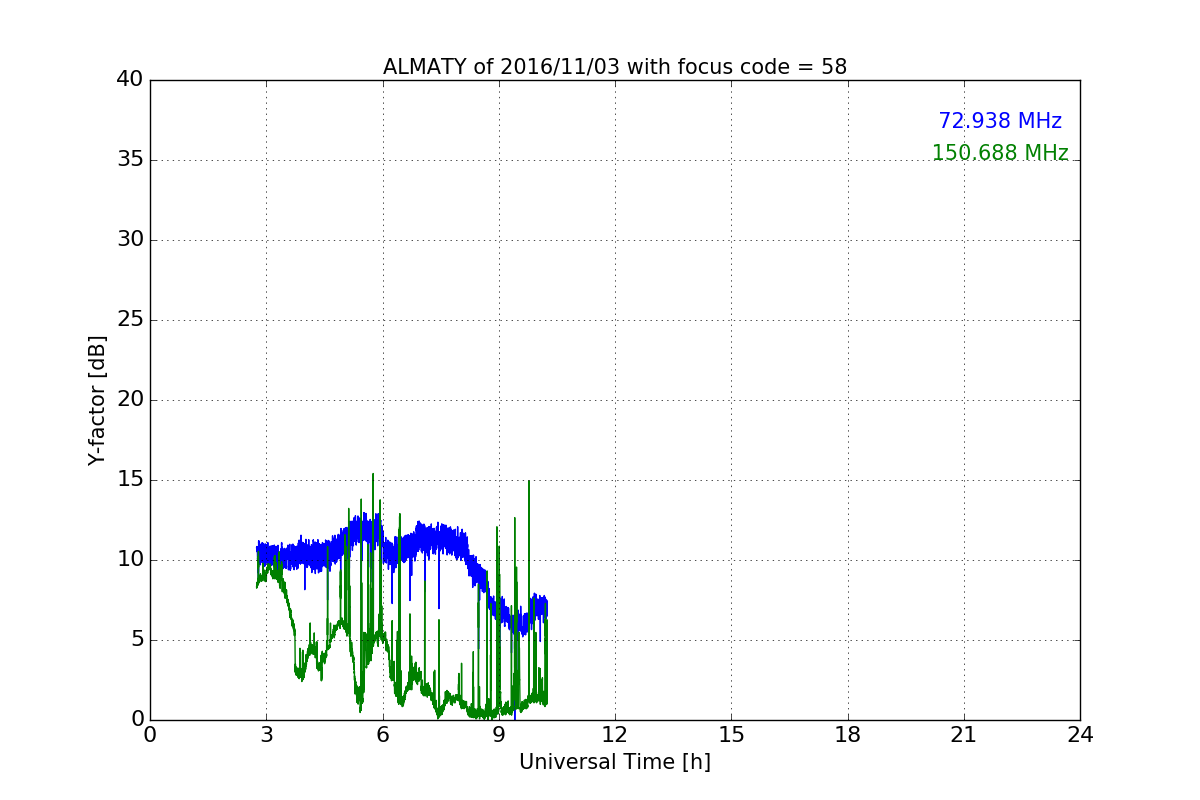
Task: Click the y-axis tick label '40'
Action: 131,79
